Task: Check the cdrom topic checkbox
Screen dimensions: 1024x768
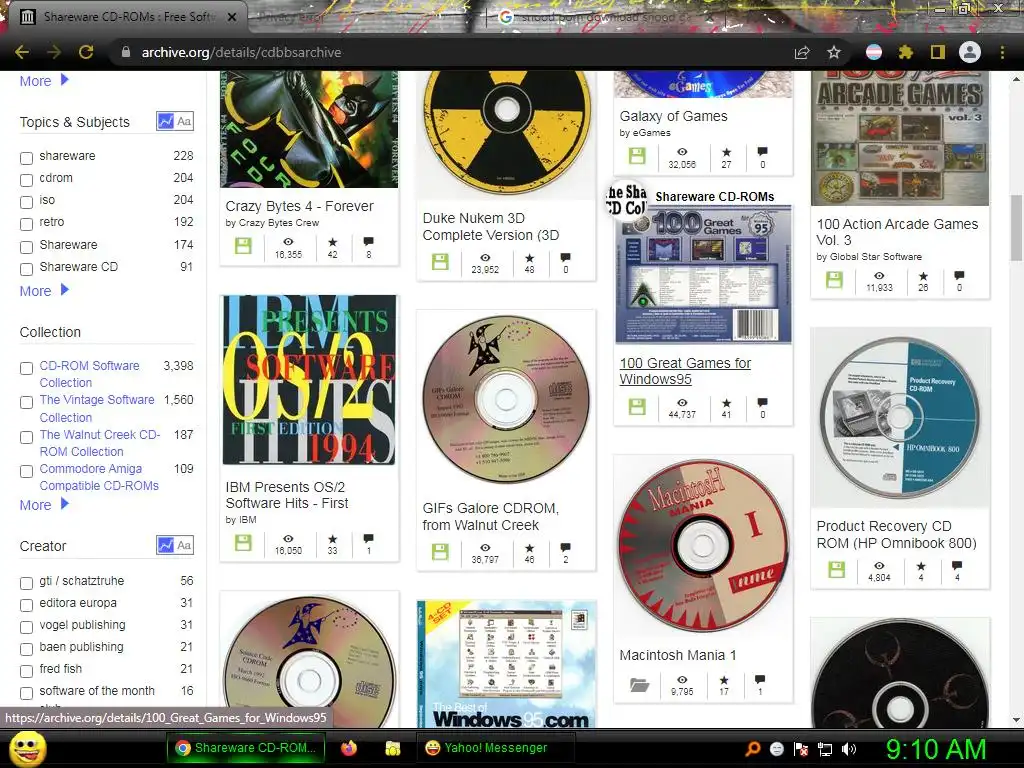Action: (x=26, y=180)
